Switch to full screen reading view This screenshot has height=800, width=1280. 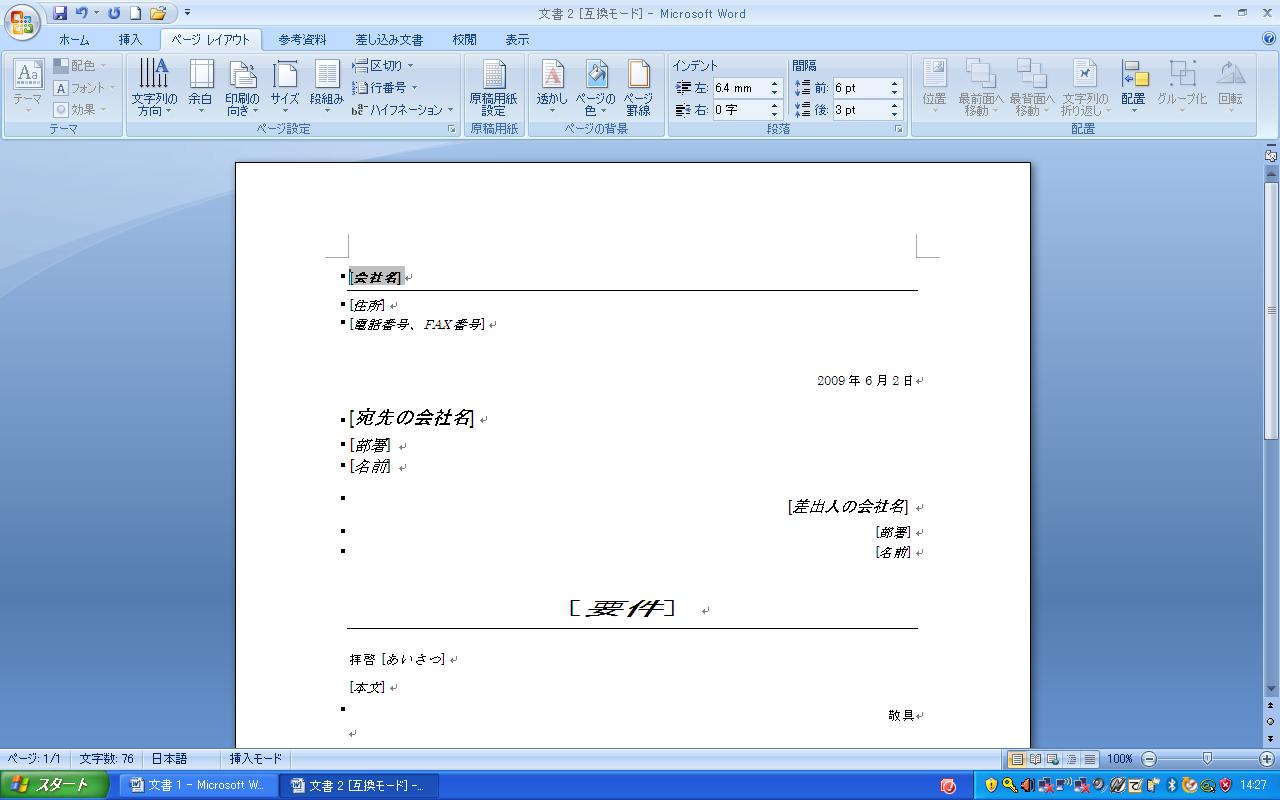(x=1036, y=759)
